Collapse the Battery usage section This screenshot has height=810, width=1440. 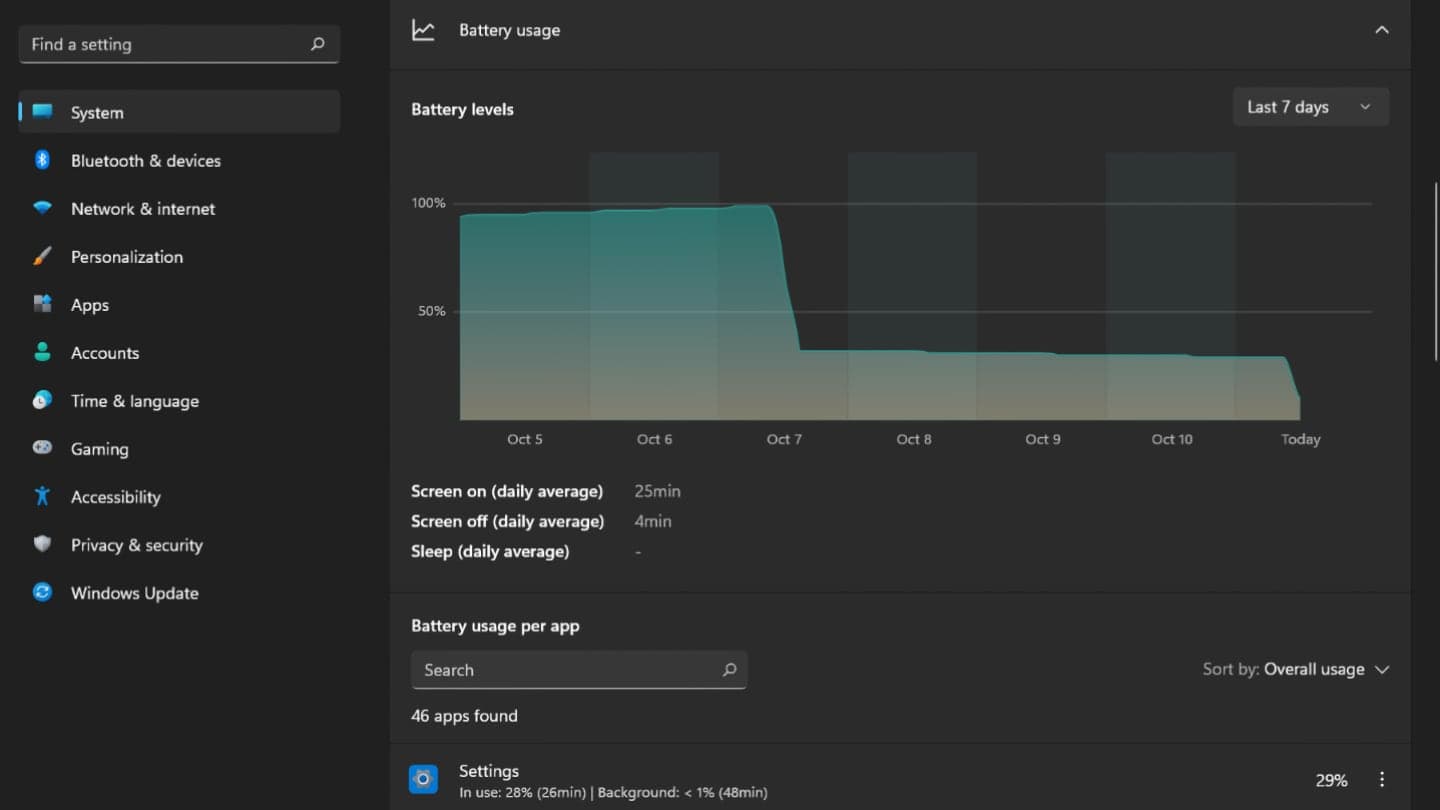[x=1382, y=30]
